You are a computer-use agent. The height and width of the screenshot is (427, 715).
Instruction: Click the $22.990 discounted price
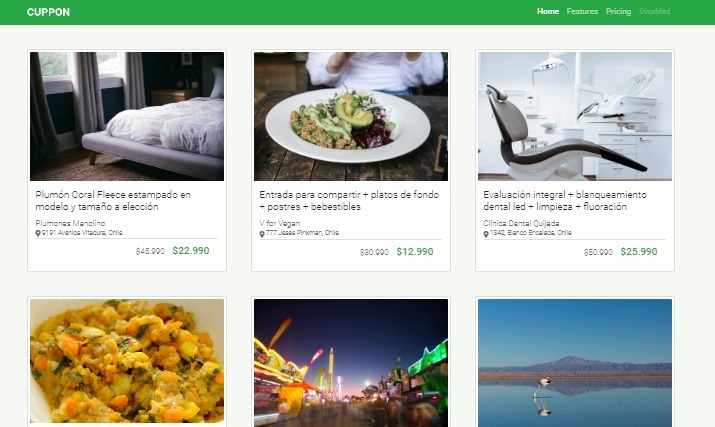pos(190,251)
